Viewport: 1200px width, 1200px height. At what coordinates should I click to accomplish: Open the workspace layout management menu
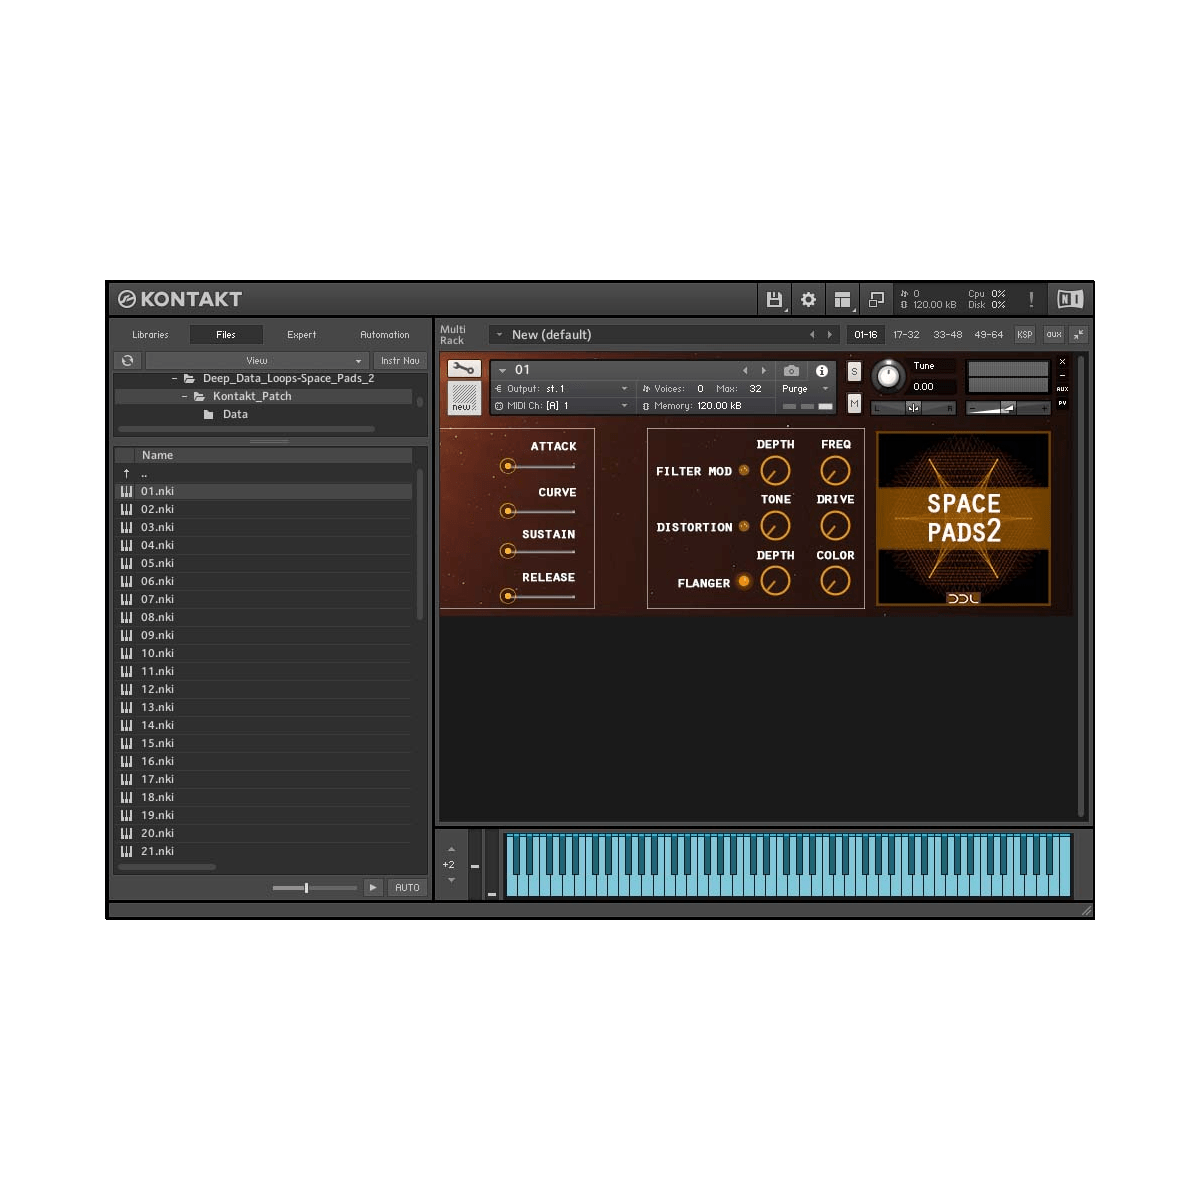(843, 299)
